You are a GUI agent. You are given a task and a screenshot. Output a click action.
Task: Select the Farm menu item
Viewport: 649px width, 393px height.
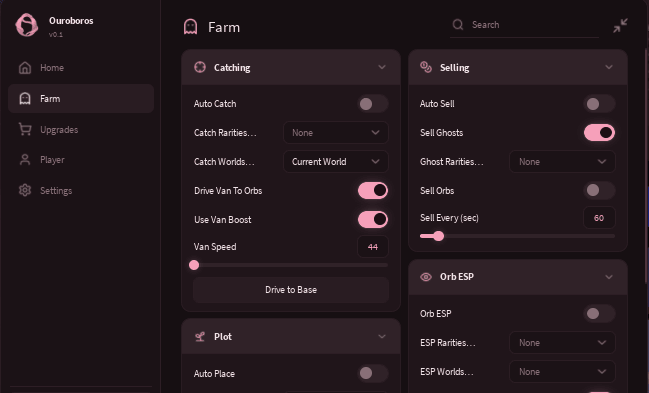click(x=81, y=99)
